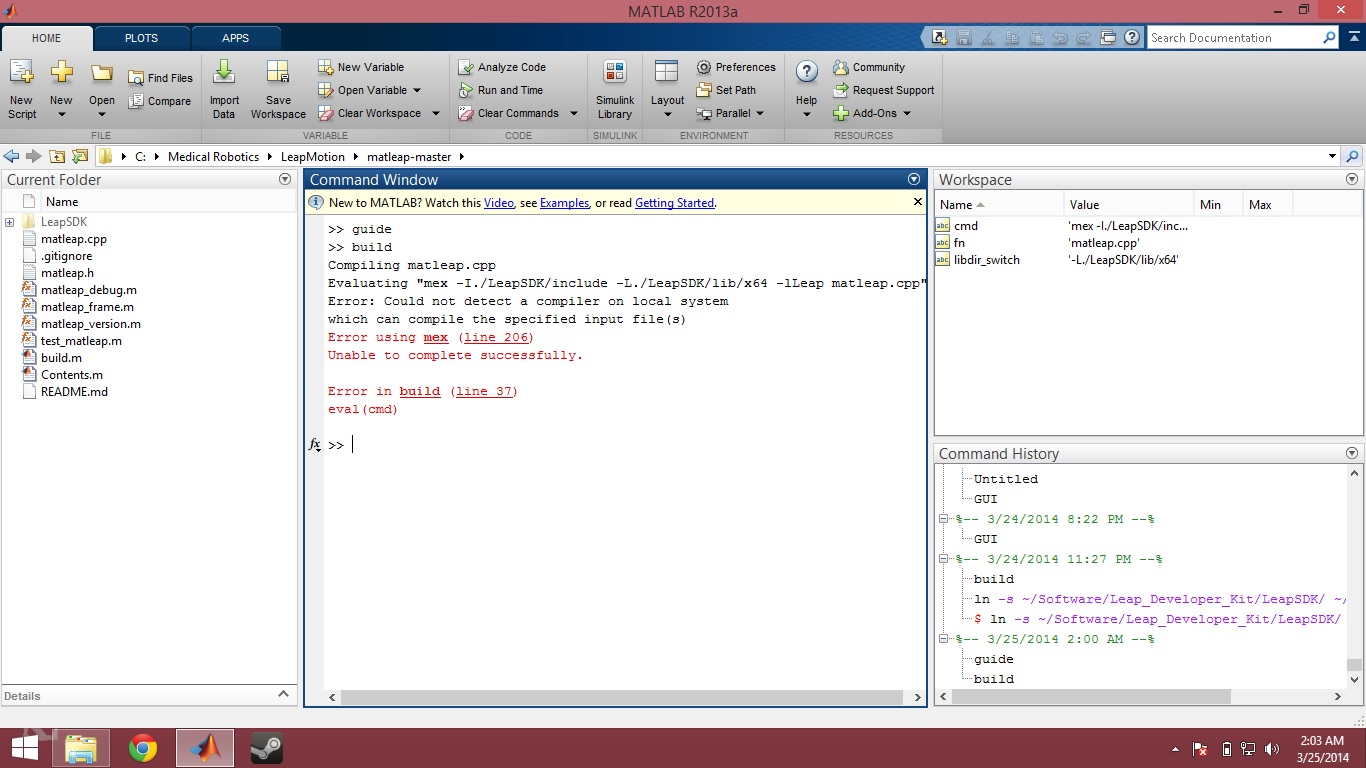Minimize the toolstrip with the collapse arrow
This screenshot has width=1366, height=768.
point(1354,37)
